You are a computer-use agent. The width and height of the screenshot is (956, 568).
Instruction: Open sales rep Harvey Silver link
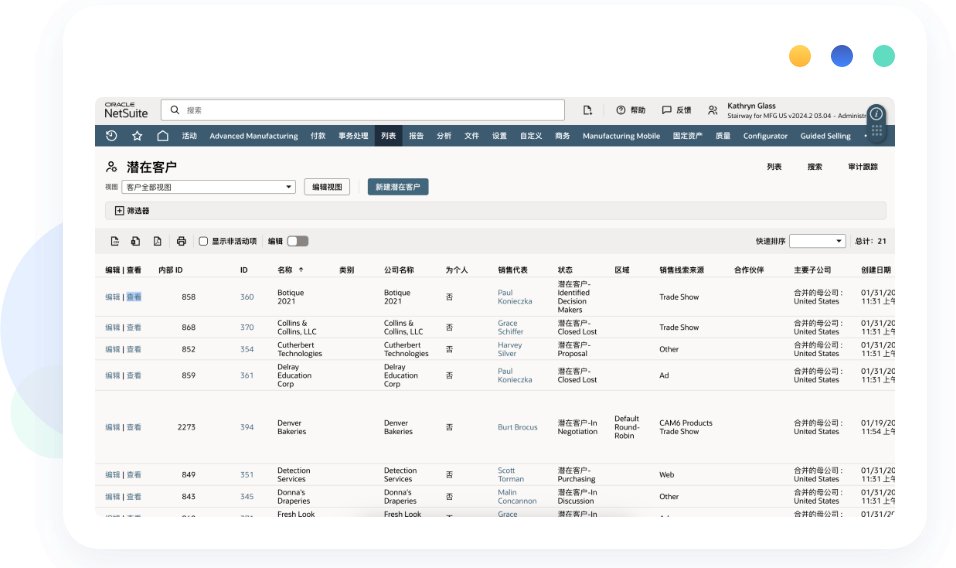(x=510, y=349)
